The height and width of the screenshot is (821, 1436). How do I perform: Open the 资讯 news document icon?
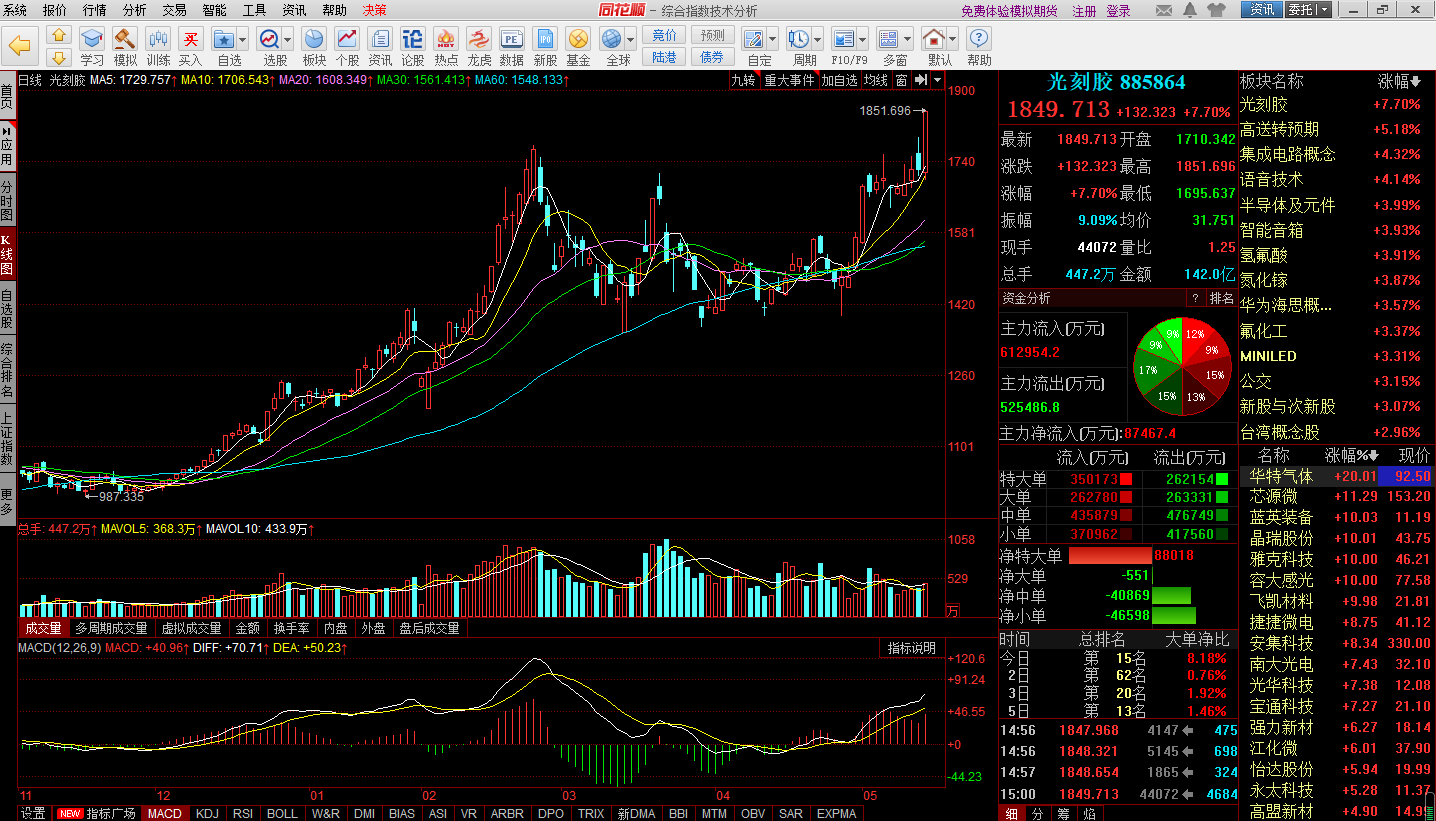[380, 39]
